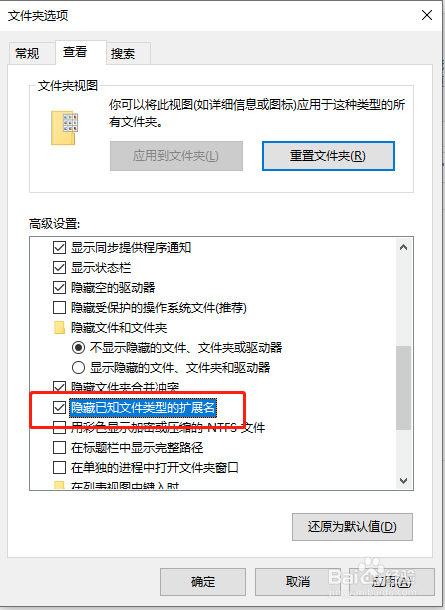
Task: Open the 搜索 tab
Action: tap(123, 53)
